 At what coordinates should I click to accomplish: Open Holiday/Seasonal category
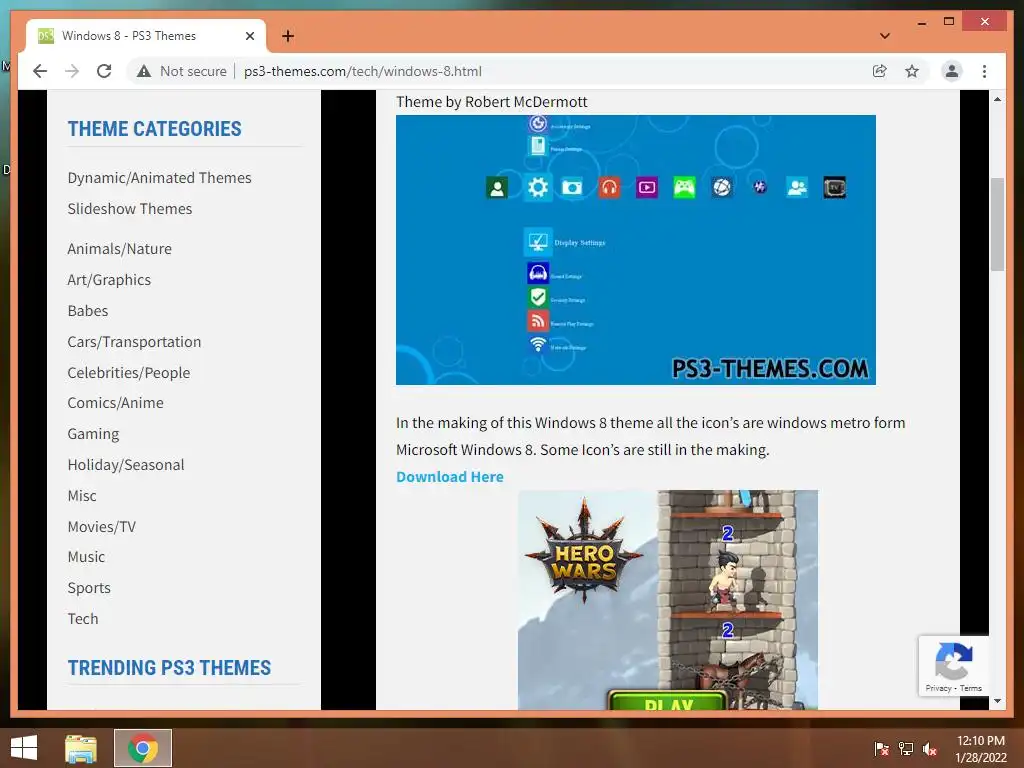pyautogui.click(x=126, y=464)
